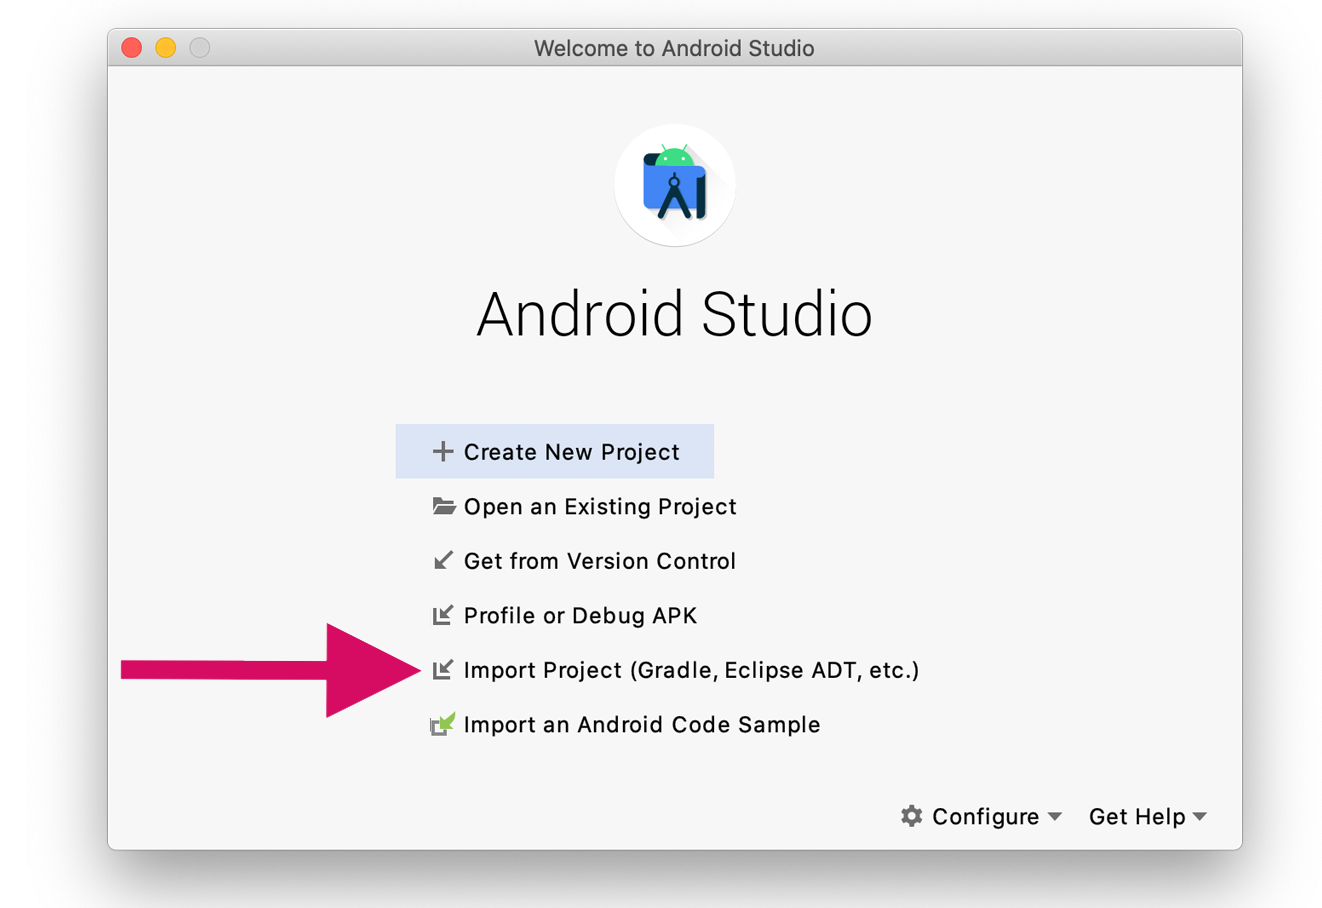
Task: Select Import Project (Gradle, Eclipse ADT, etc.)
Action: (675, 670)
